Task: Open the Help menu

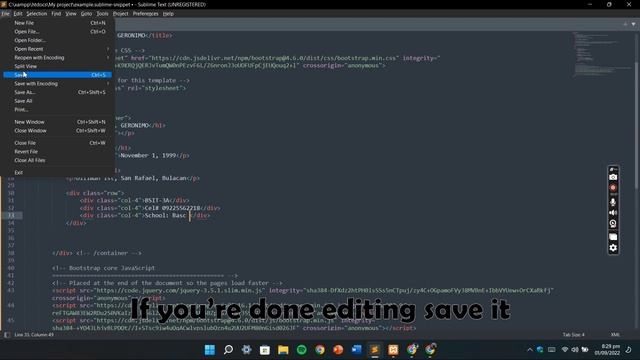Action: (168, 13)
